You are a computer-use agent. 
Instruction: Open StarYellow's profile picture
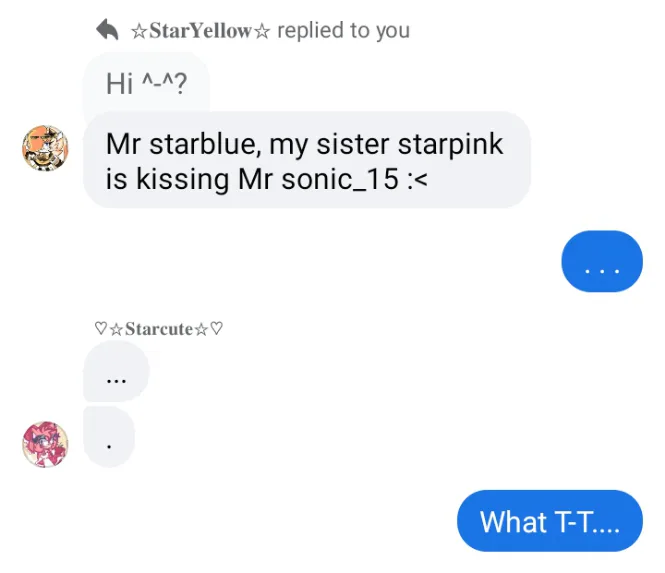click(x=45, y=149)
